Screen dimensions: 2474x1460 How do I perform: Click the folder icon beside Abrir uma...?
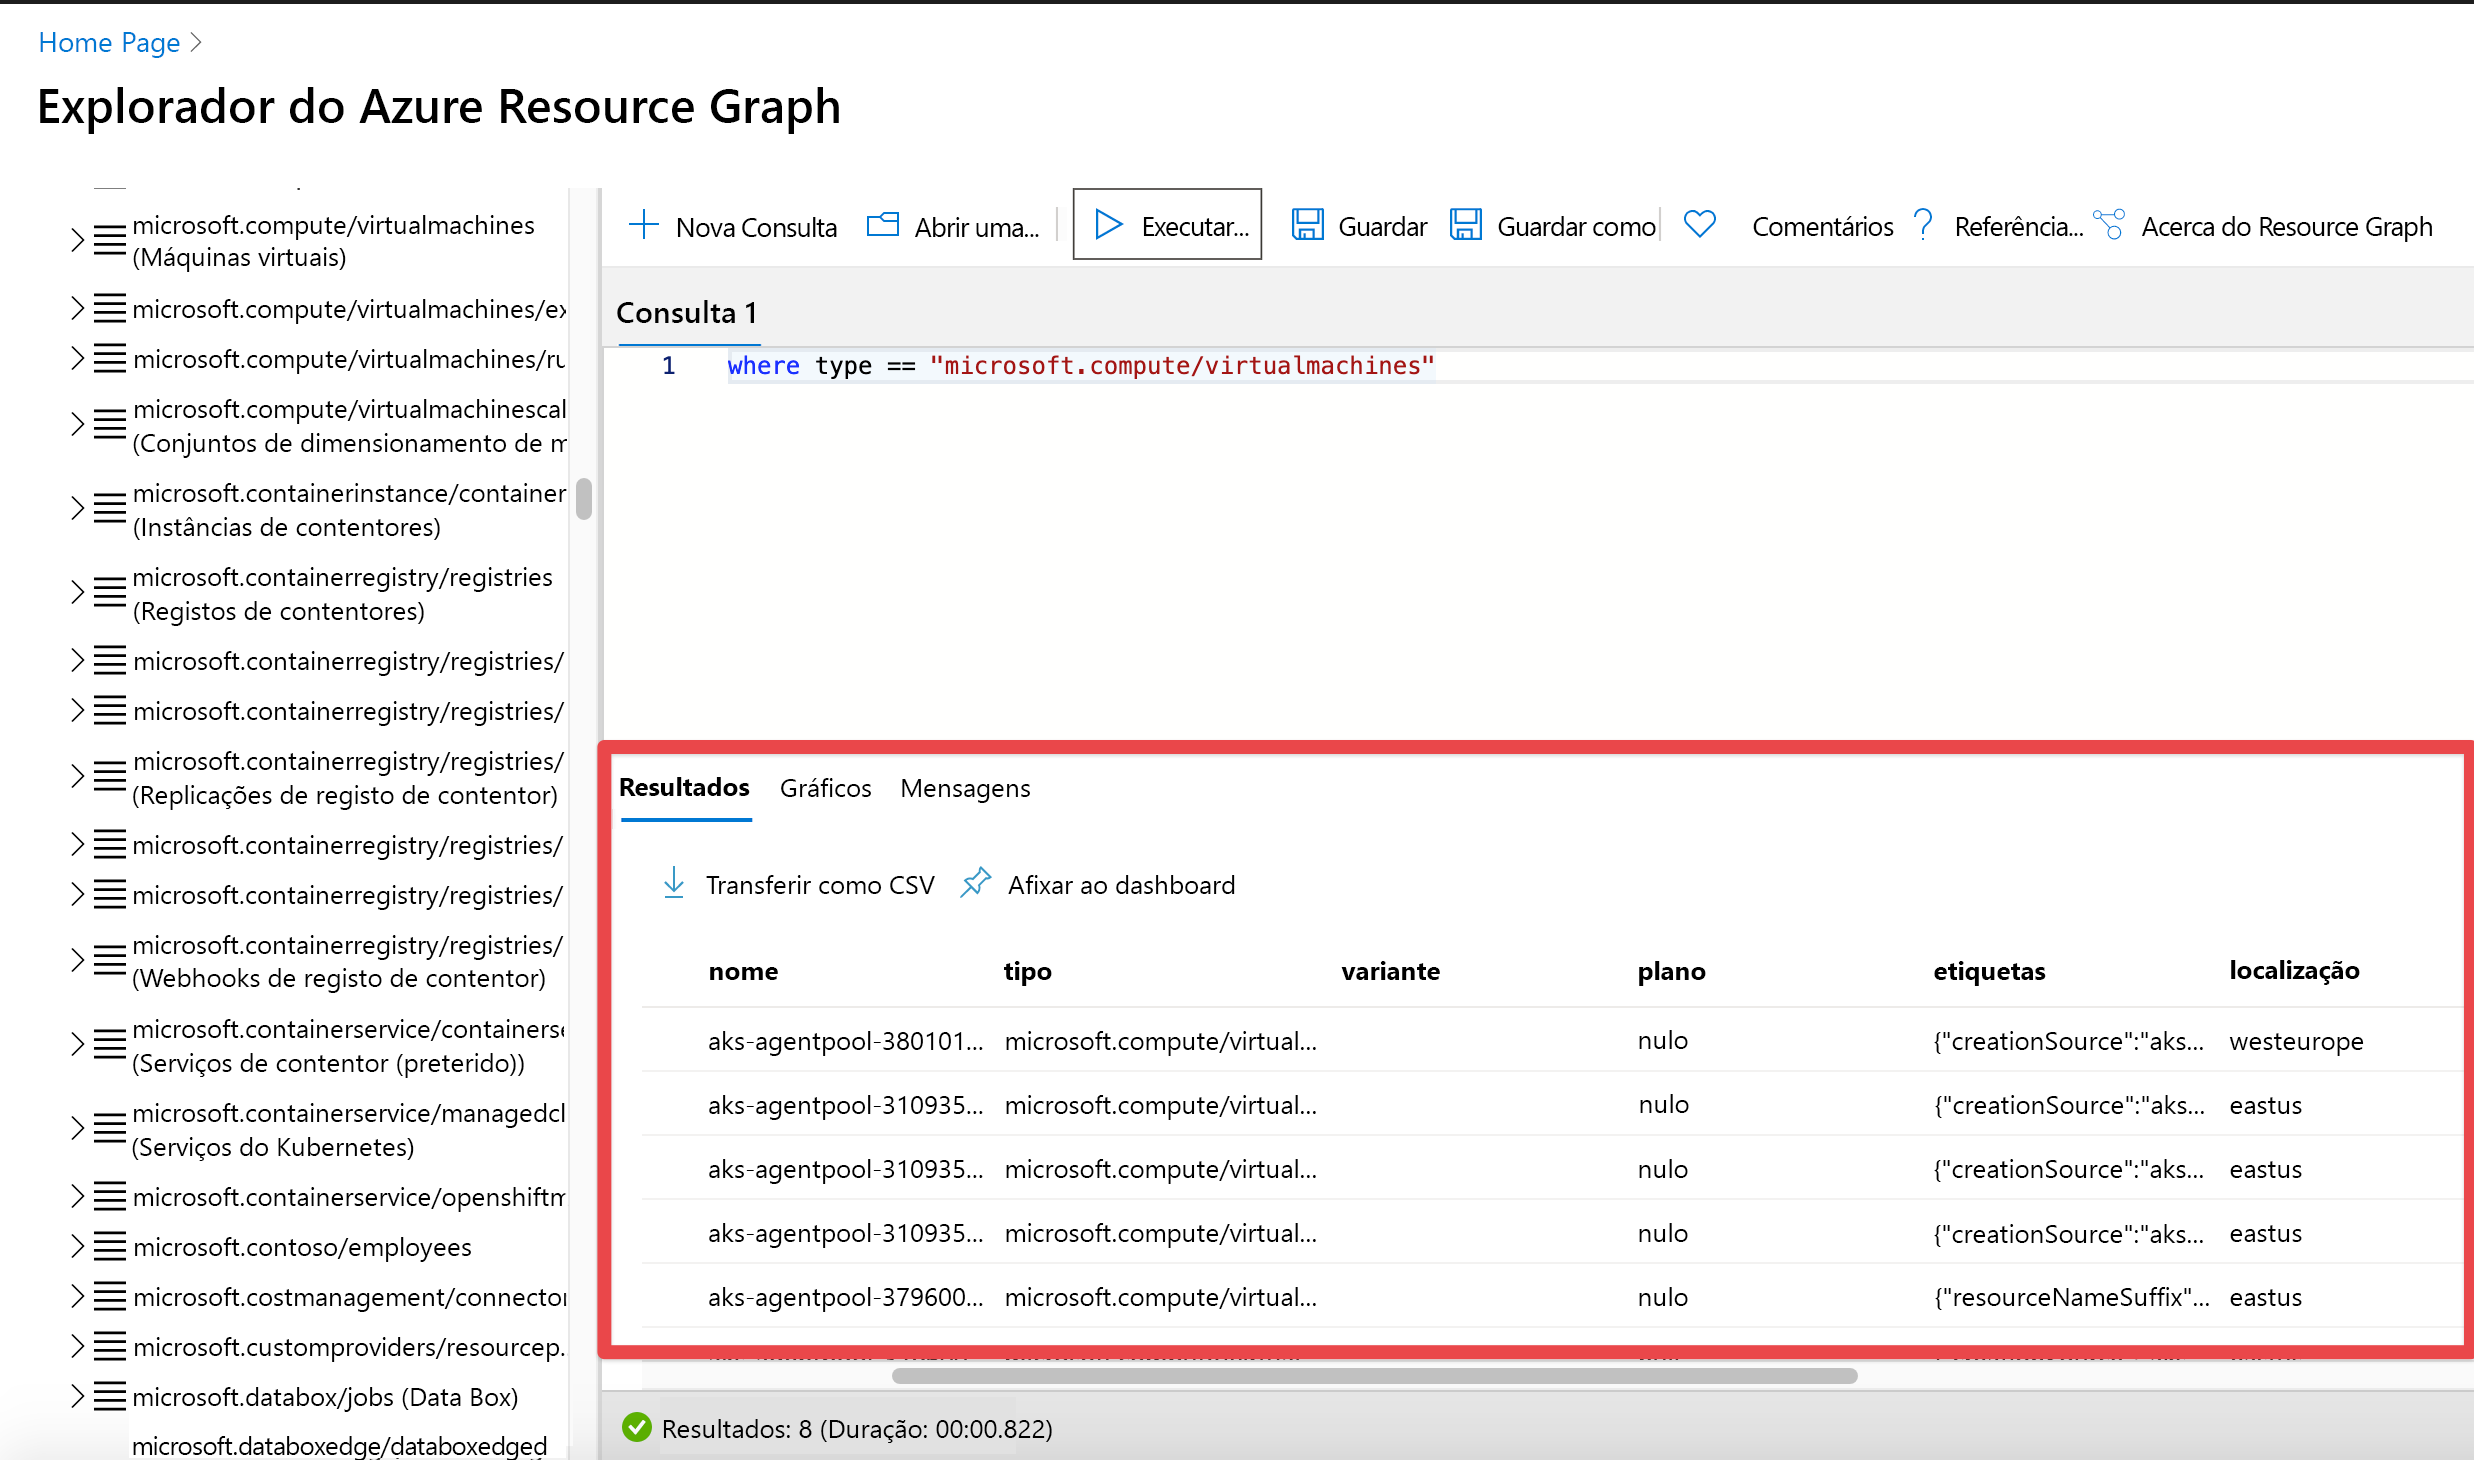[x=882, y=225]
